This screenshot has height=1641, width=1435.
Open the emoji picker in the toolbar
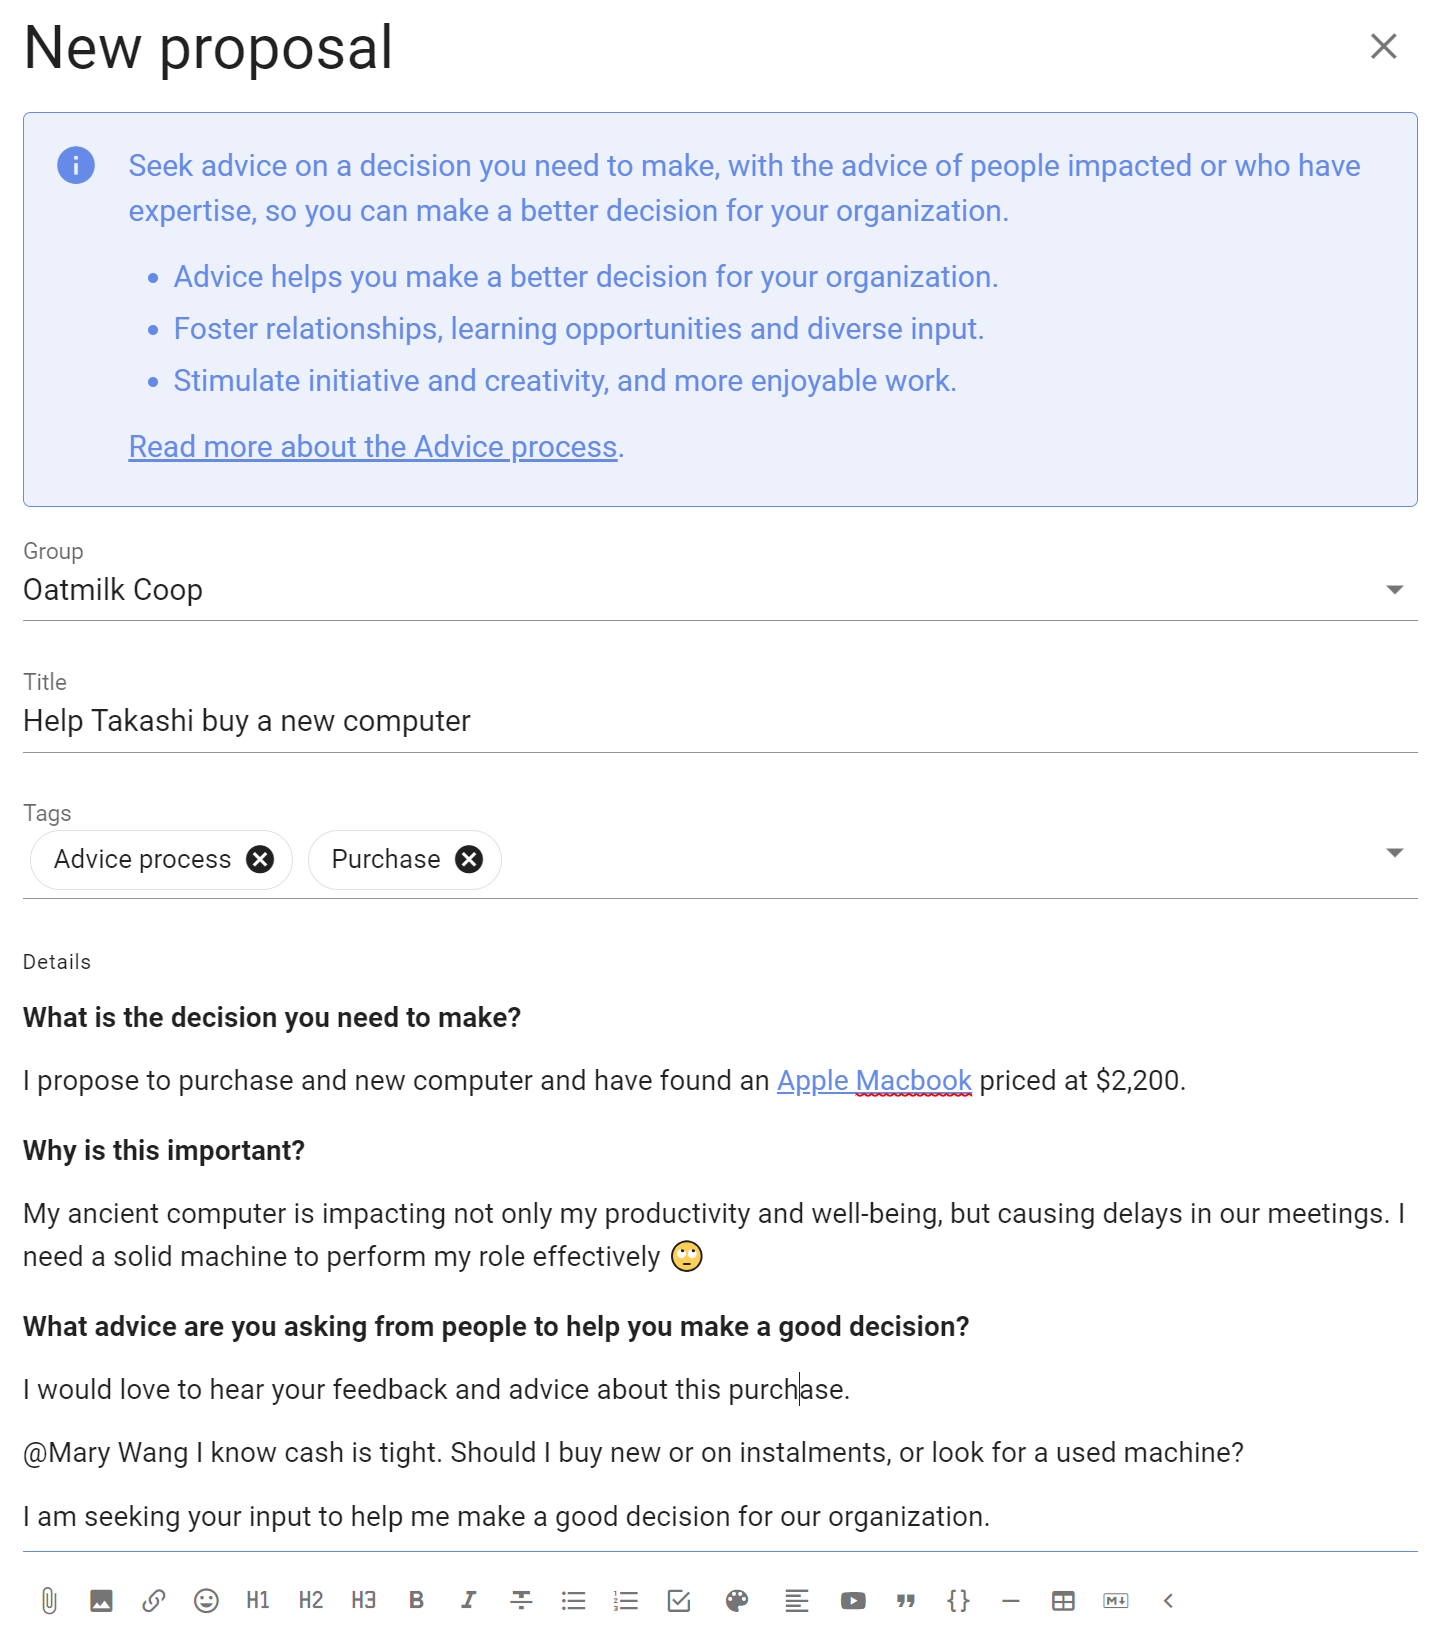[206, 1601]
